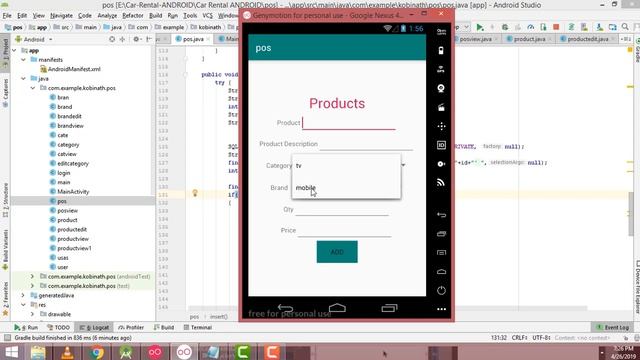Click the Qty input field
This screenshot has height=360, width=640.
tap(342, 209)
